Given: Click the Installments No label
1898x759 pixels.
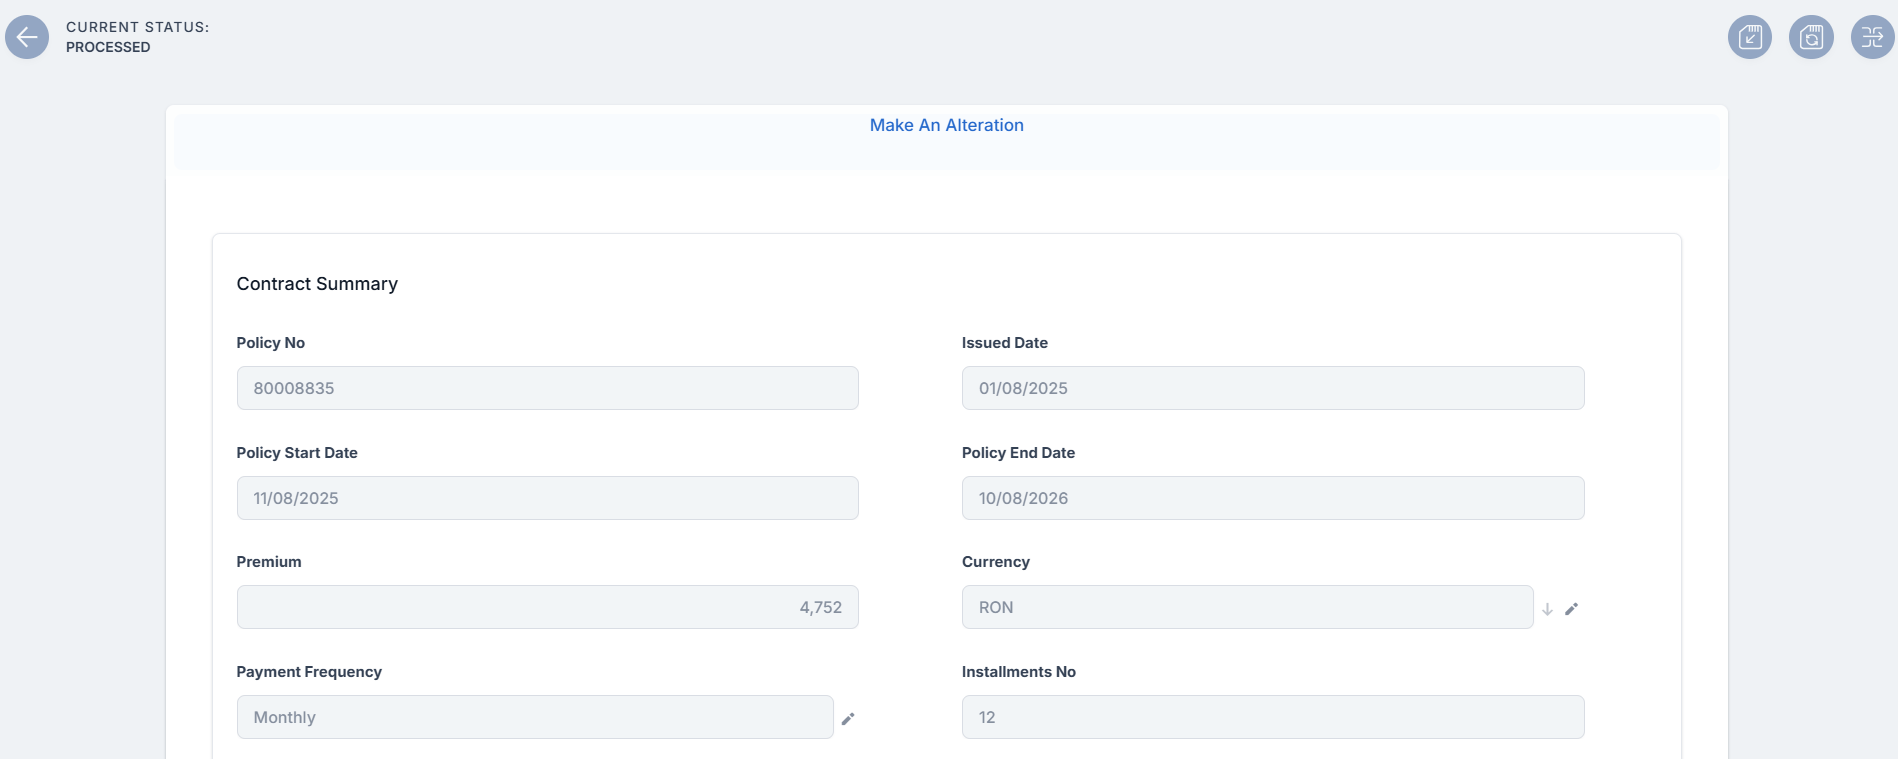Looking at the screenshot, I should pos(1018,672).
